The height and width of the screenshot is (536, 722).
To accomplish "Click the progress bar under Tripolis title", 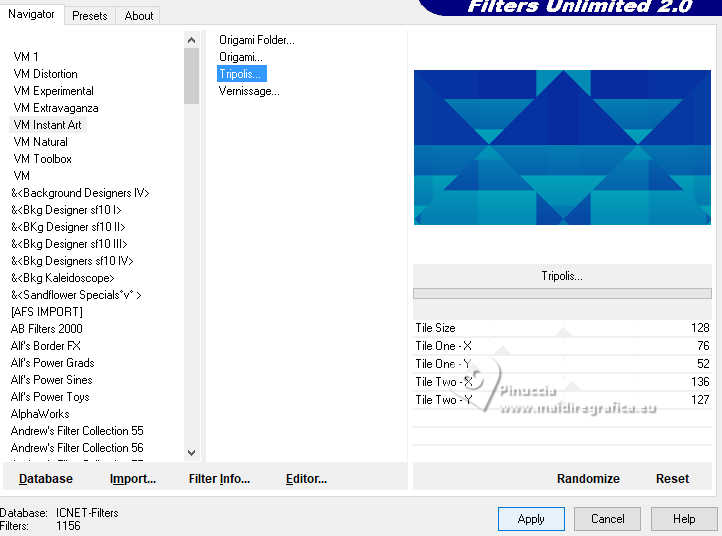I will point(562,293).
